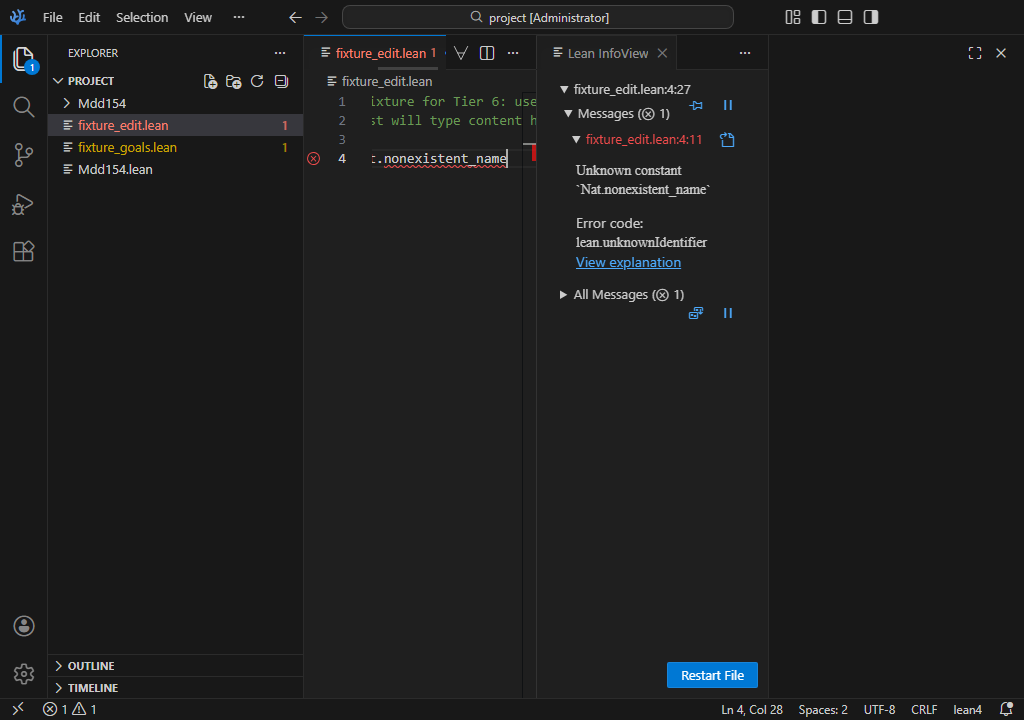1024x720 pixels.
Task: Expand the Mdd154 folder
Action: coord(101,103)
